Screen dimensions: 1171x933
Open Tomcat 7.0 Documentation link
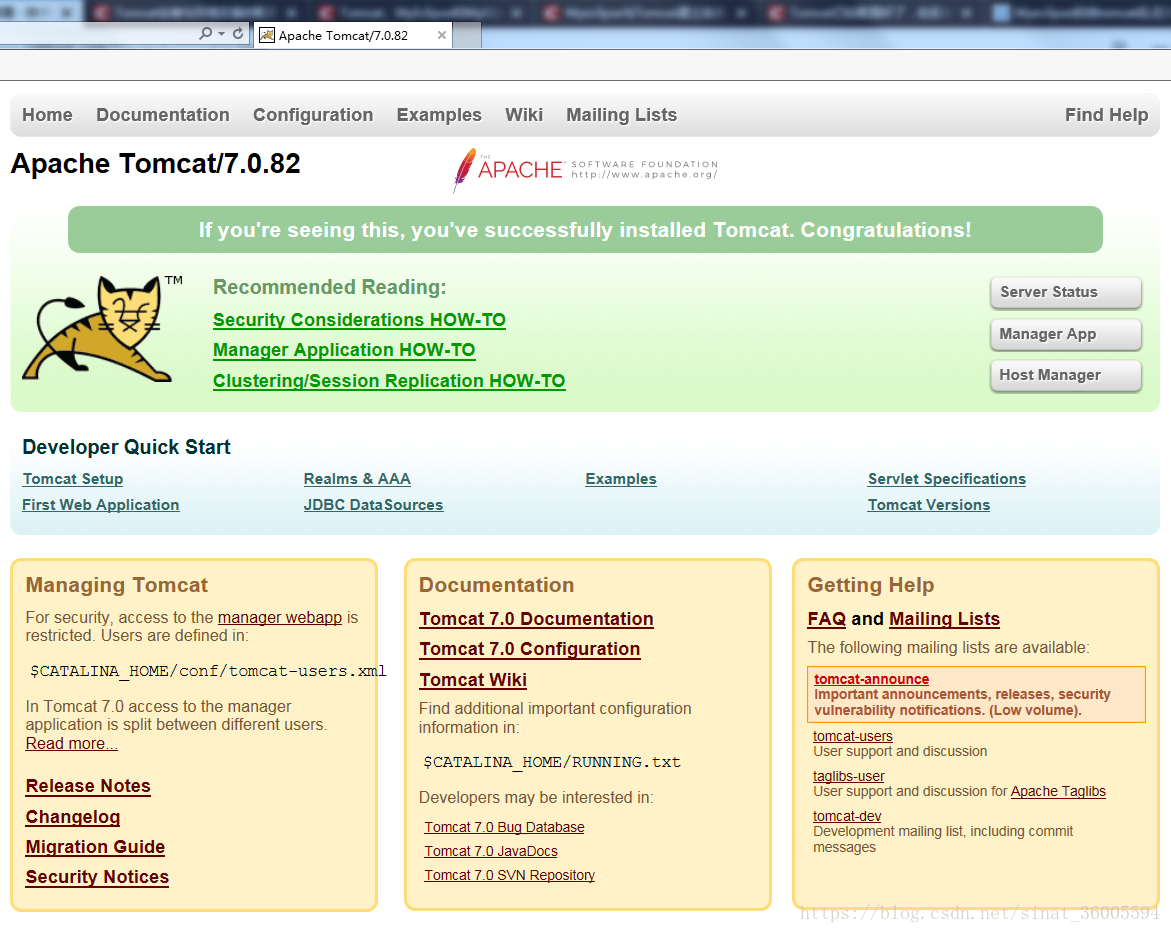[x=536, y=619]
